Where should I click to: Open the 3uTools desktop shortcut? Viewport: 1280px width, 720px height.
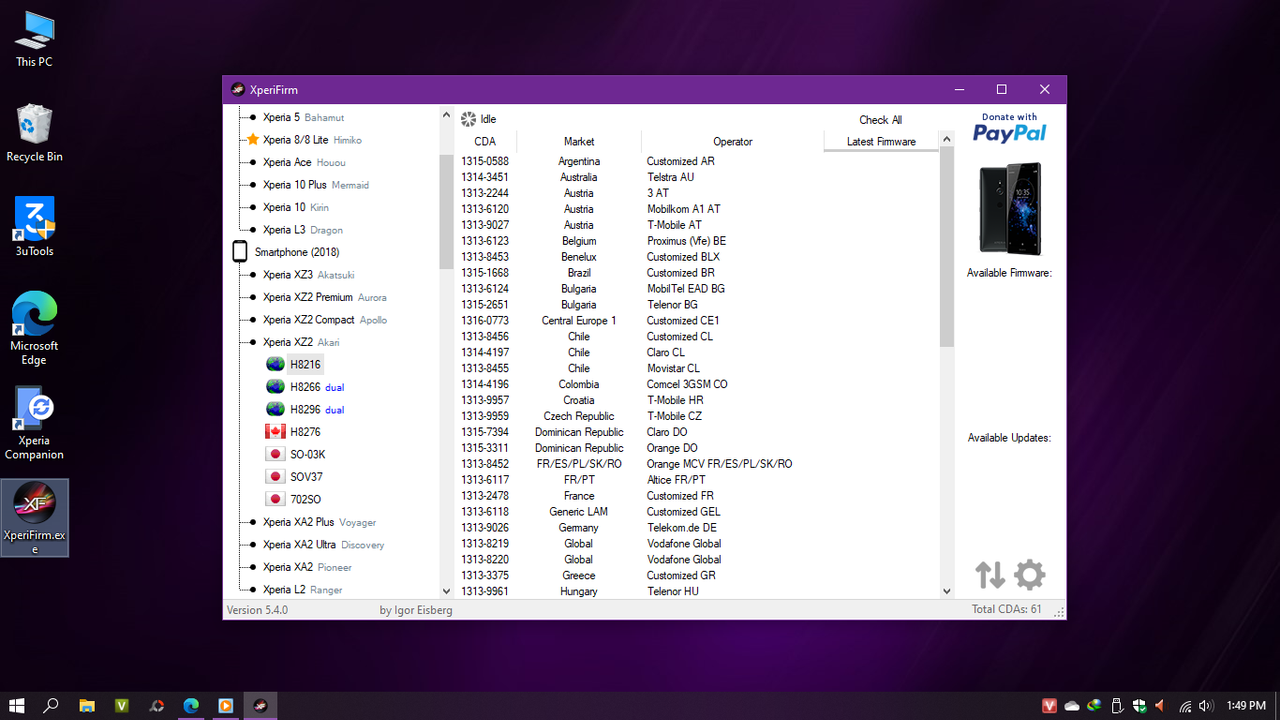click(x=34, y=227)
